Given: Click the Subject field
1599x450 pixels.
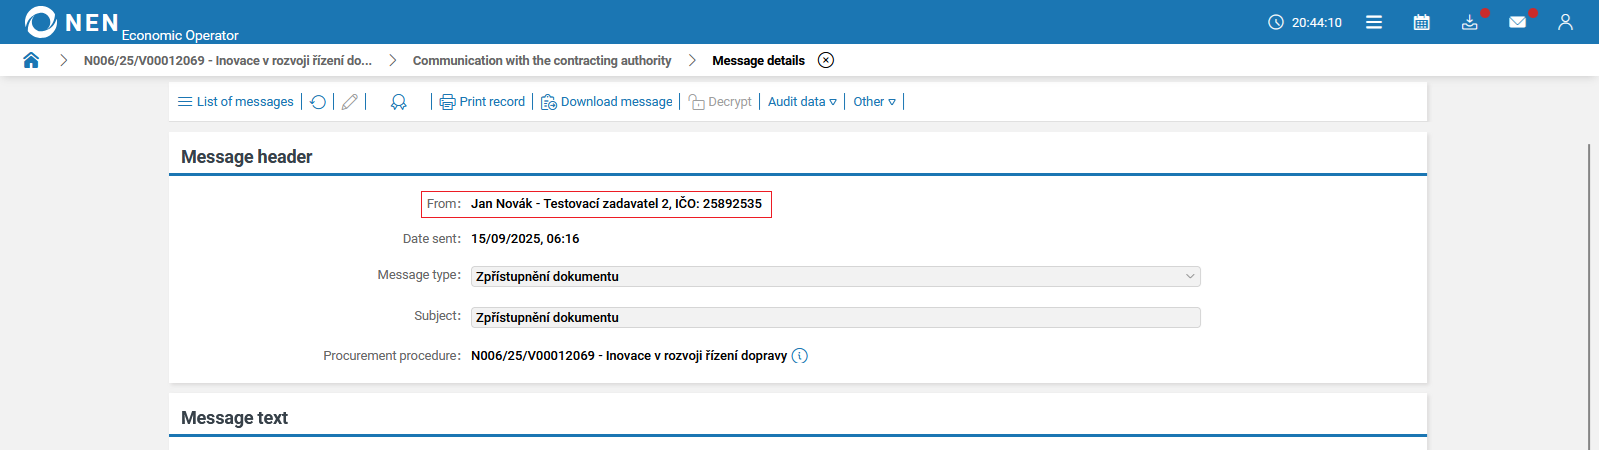Looking at the screenshot, I should (x=835, y=317).
